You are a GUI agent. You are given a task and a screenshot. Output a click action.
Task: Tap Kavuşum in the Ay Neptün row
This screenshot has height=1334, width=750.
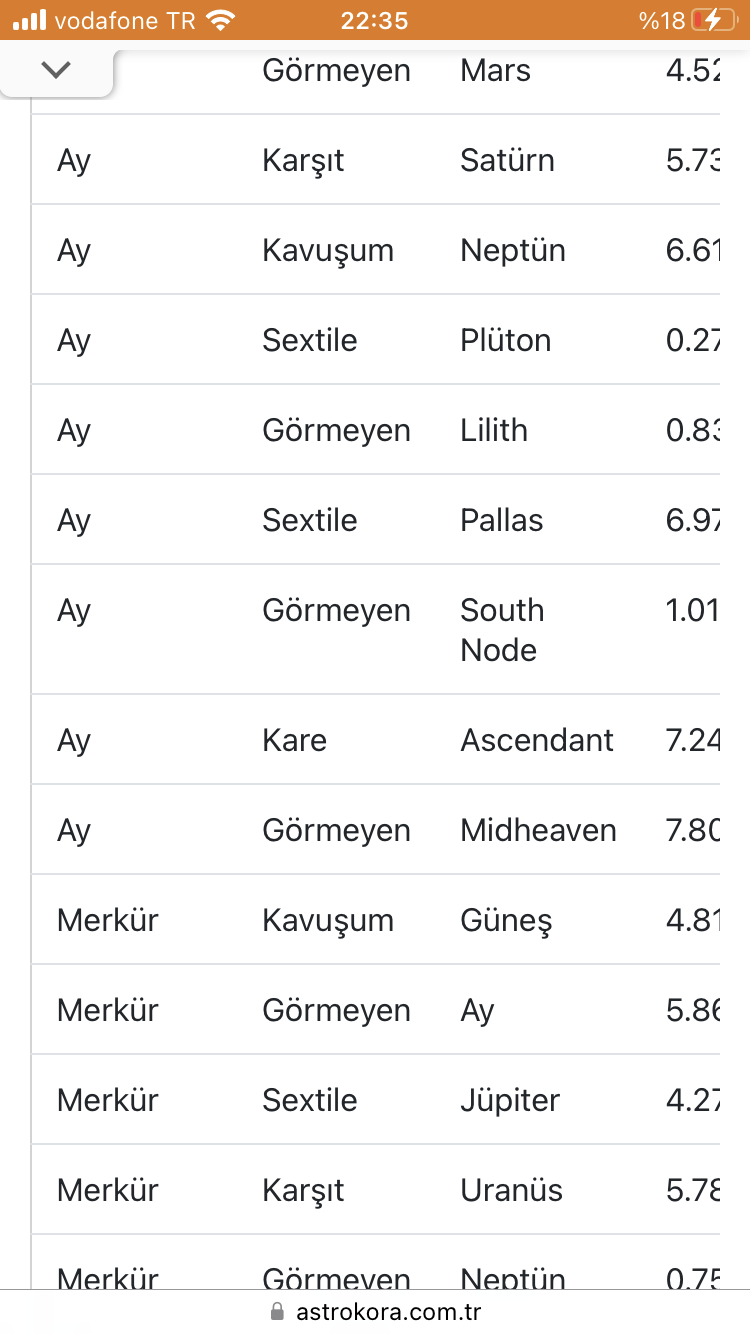point(328,250)
